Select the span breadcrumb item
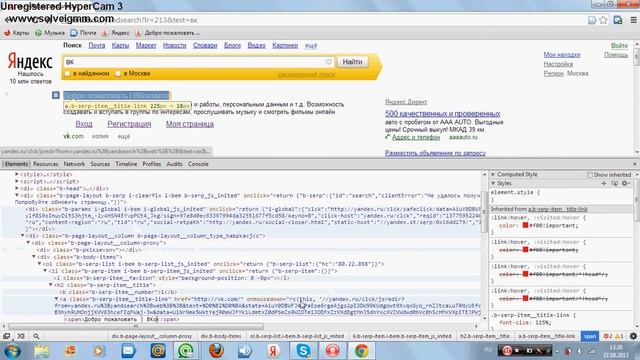The width and height of the screenshot is (640, 360). (x=589, y=336)
